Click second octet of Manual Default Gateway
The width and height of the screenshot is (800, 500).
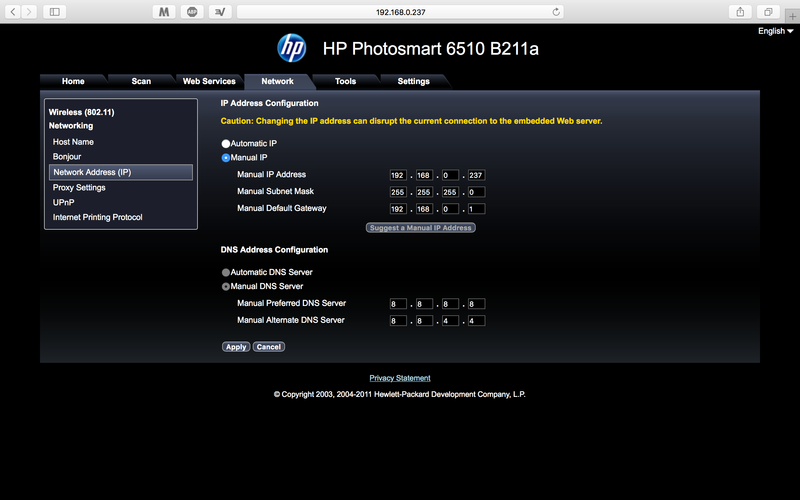point(424,209)
